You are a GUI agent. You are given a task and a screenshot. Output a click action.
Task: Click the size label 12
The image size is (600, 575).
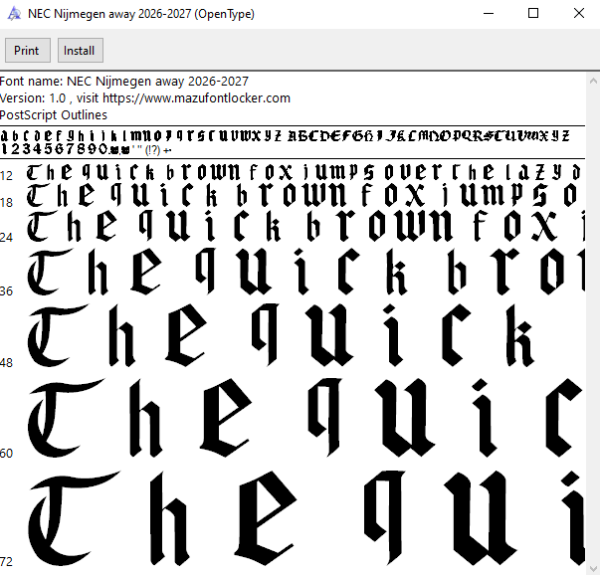coord(7,176)
